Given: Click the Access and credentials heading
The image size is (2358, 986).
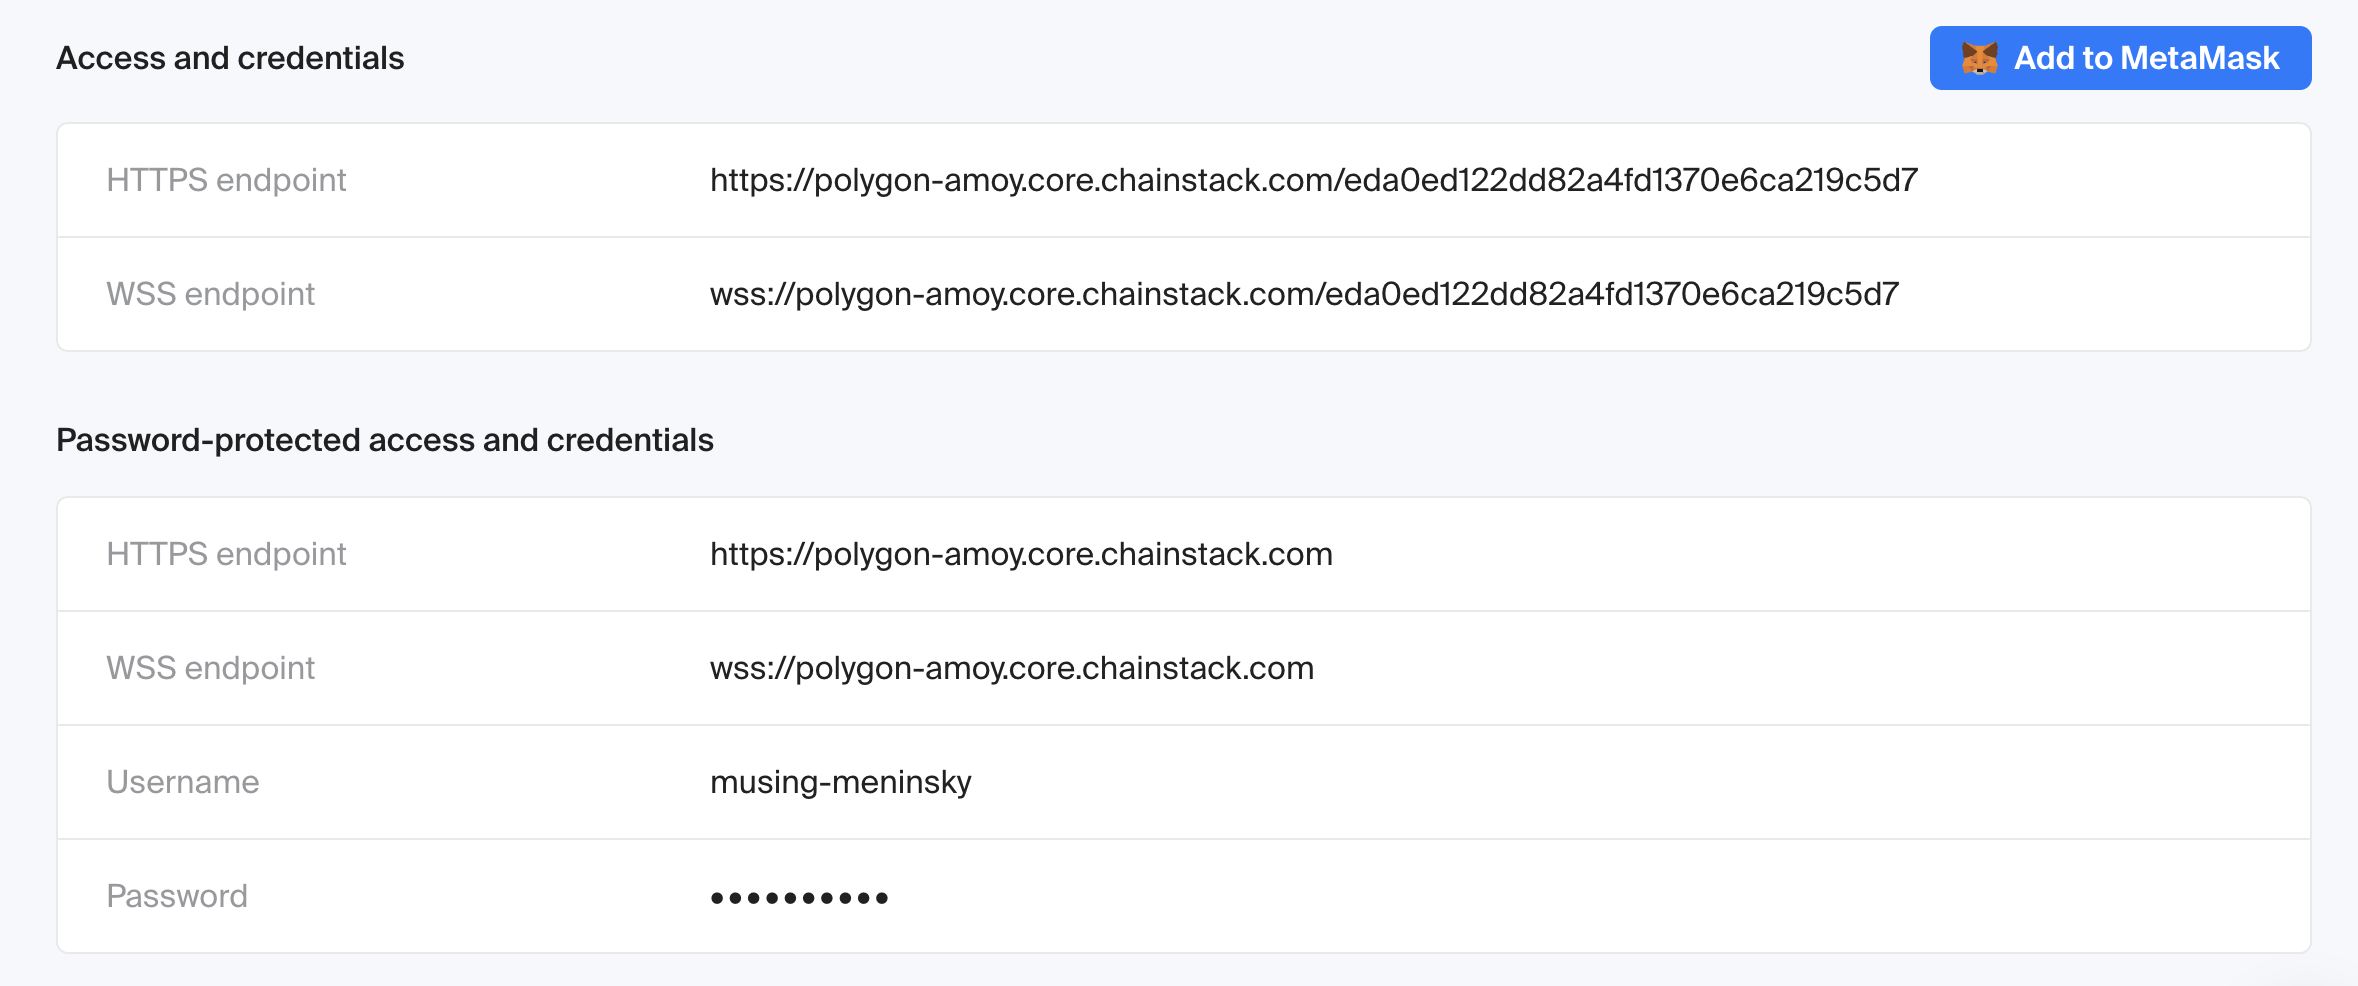Looking at the screenshot, I should [x=230, y=58].
